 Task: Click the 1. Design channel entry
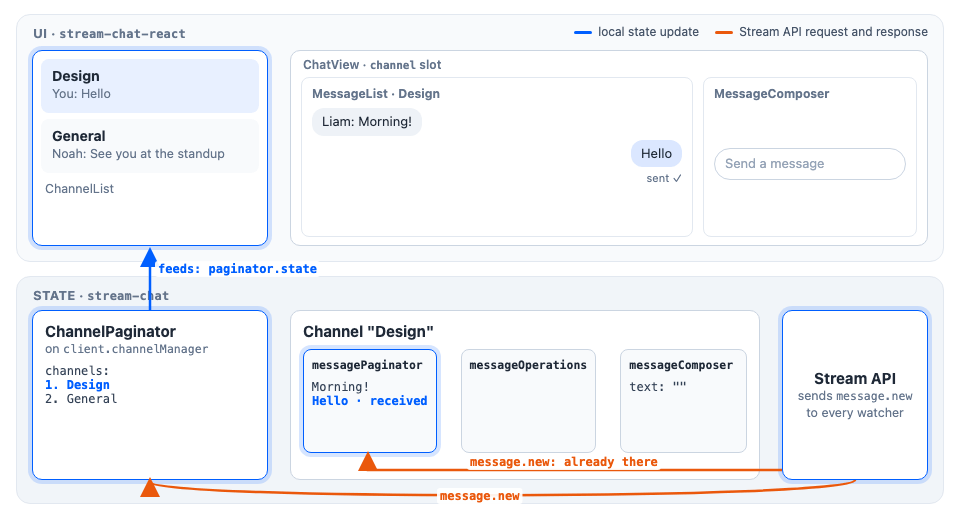(77, 385)
